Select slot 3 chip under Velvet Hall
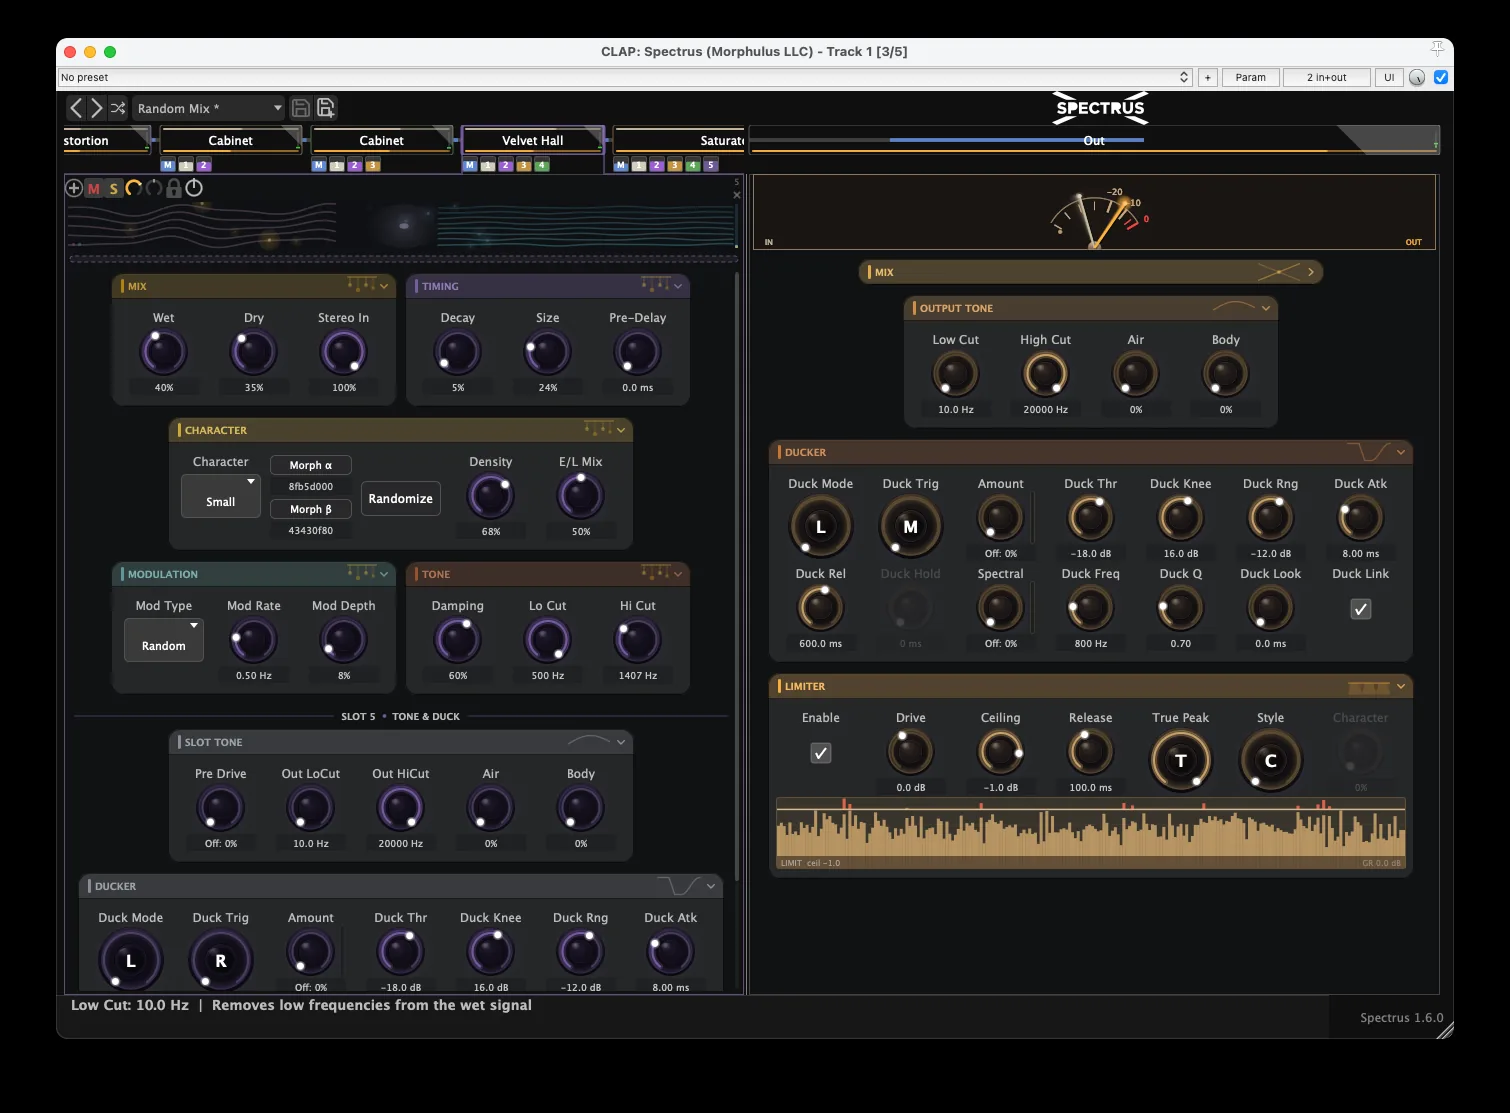Screen dimensions: 1510x1113 tap(524, 165)
